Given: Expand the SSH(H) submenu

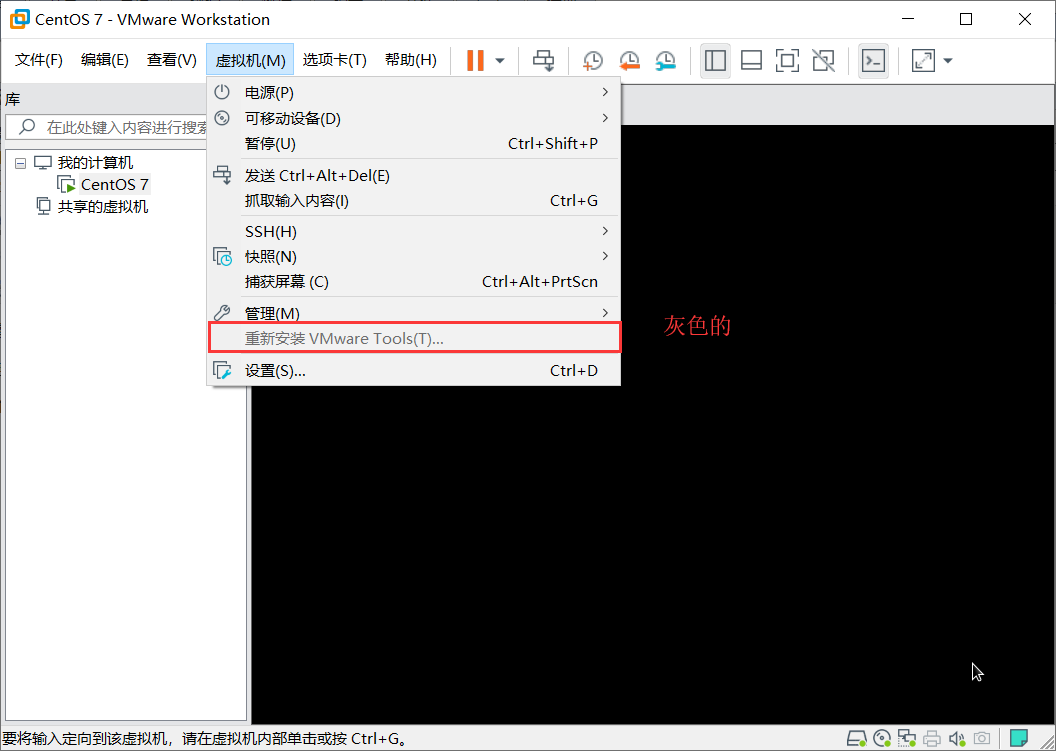Looking at the screenshot, I should pyautogui.click(x=414, y=232).
